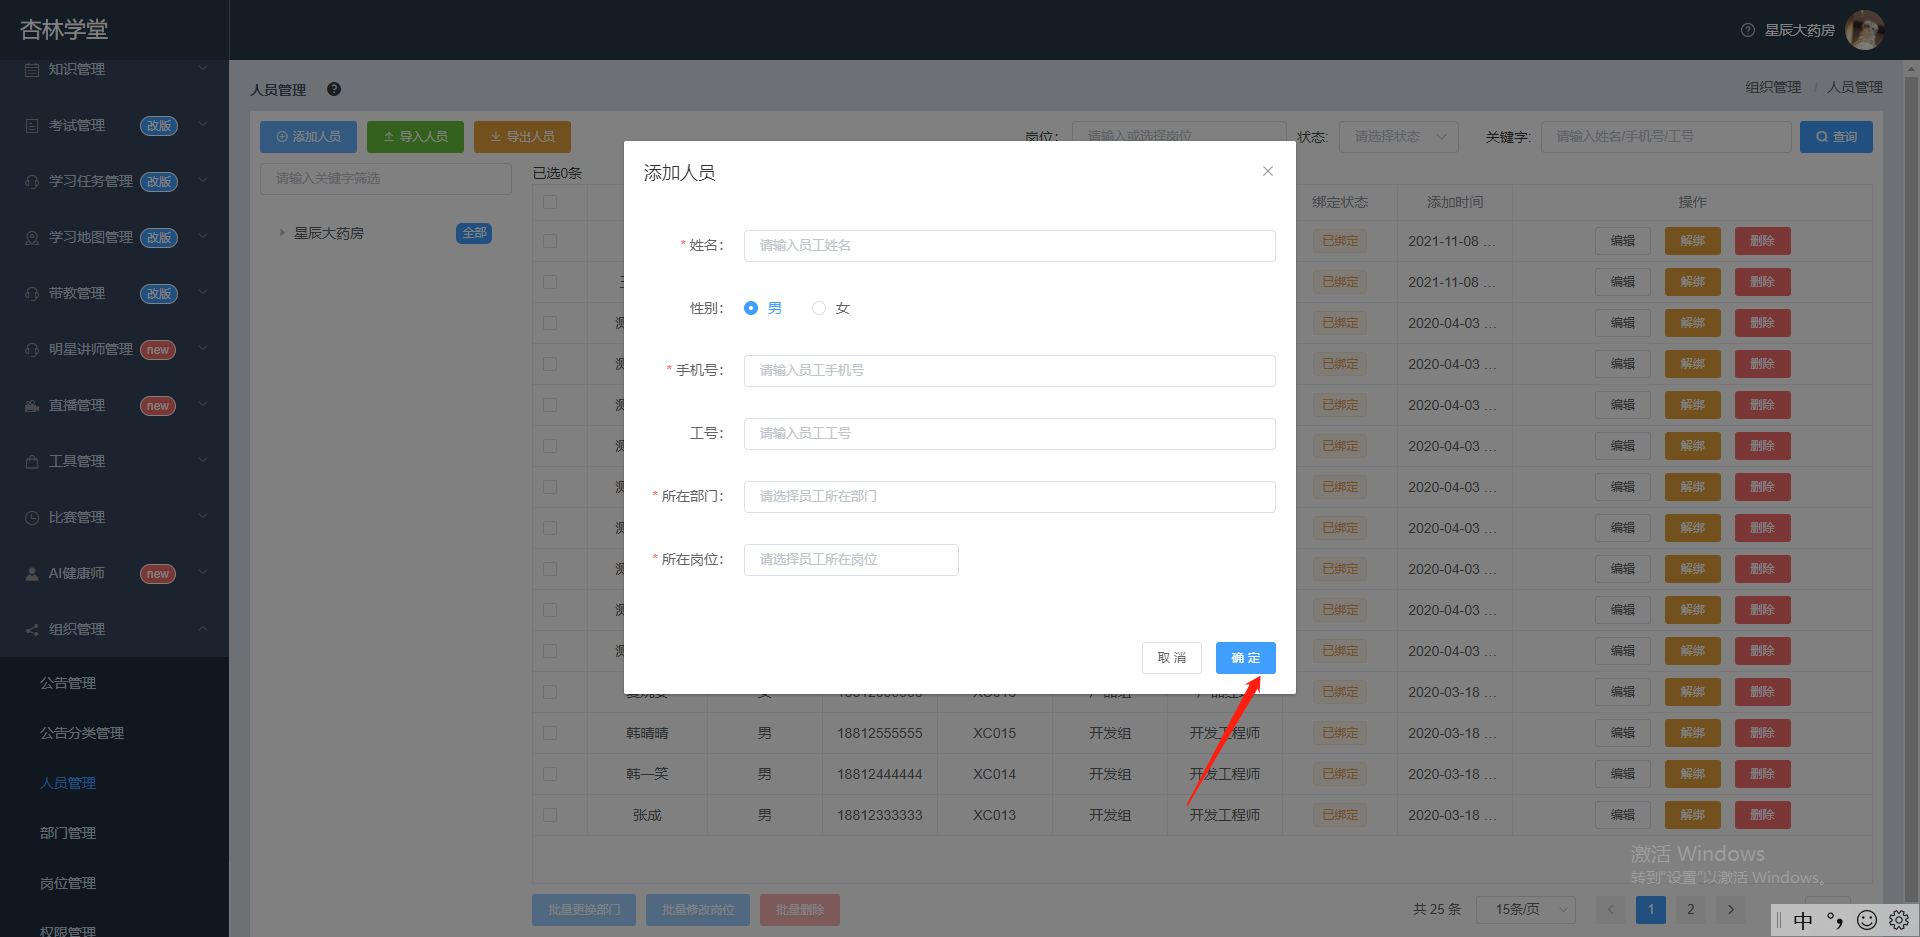Focus the 姓名 employee name input
Screen dimensions: 1920x937
1010,246
